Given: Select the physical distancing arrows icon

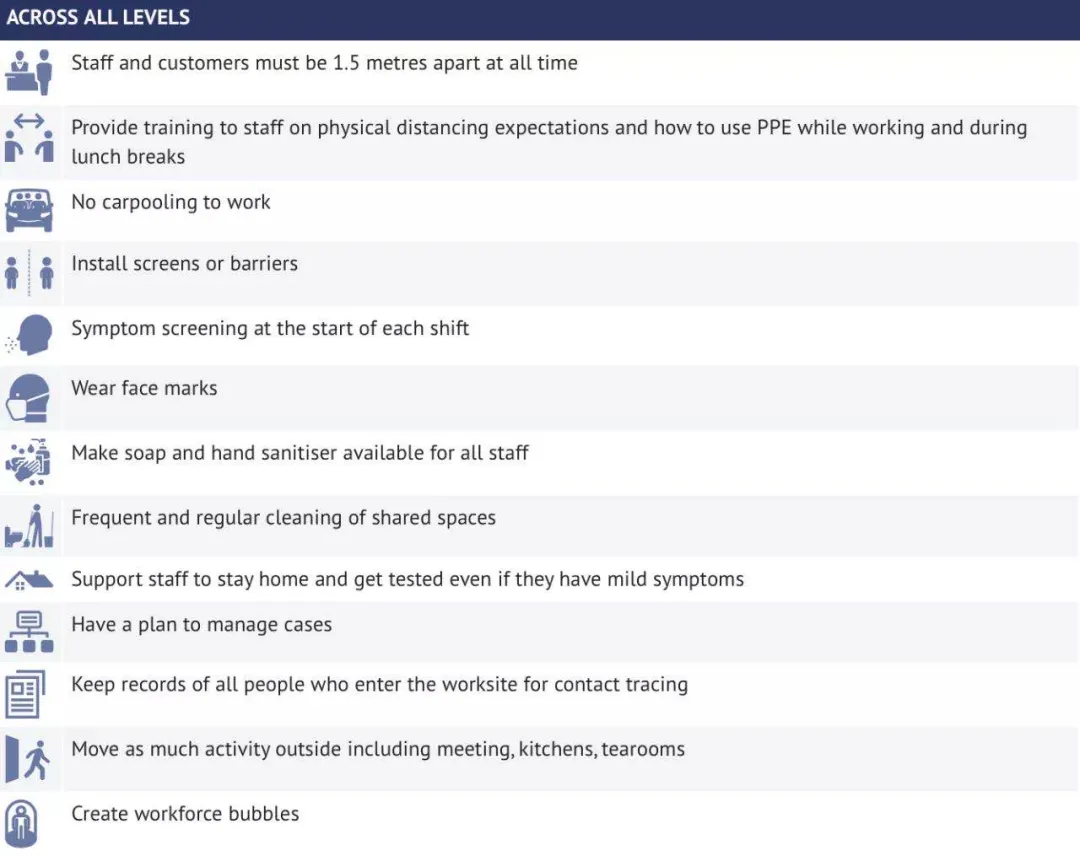Looking at the screenshot, I should [x=29, y=138].
